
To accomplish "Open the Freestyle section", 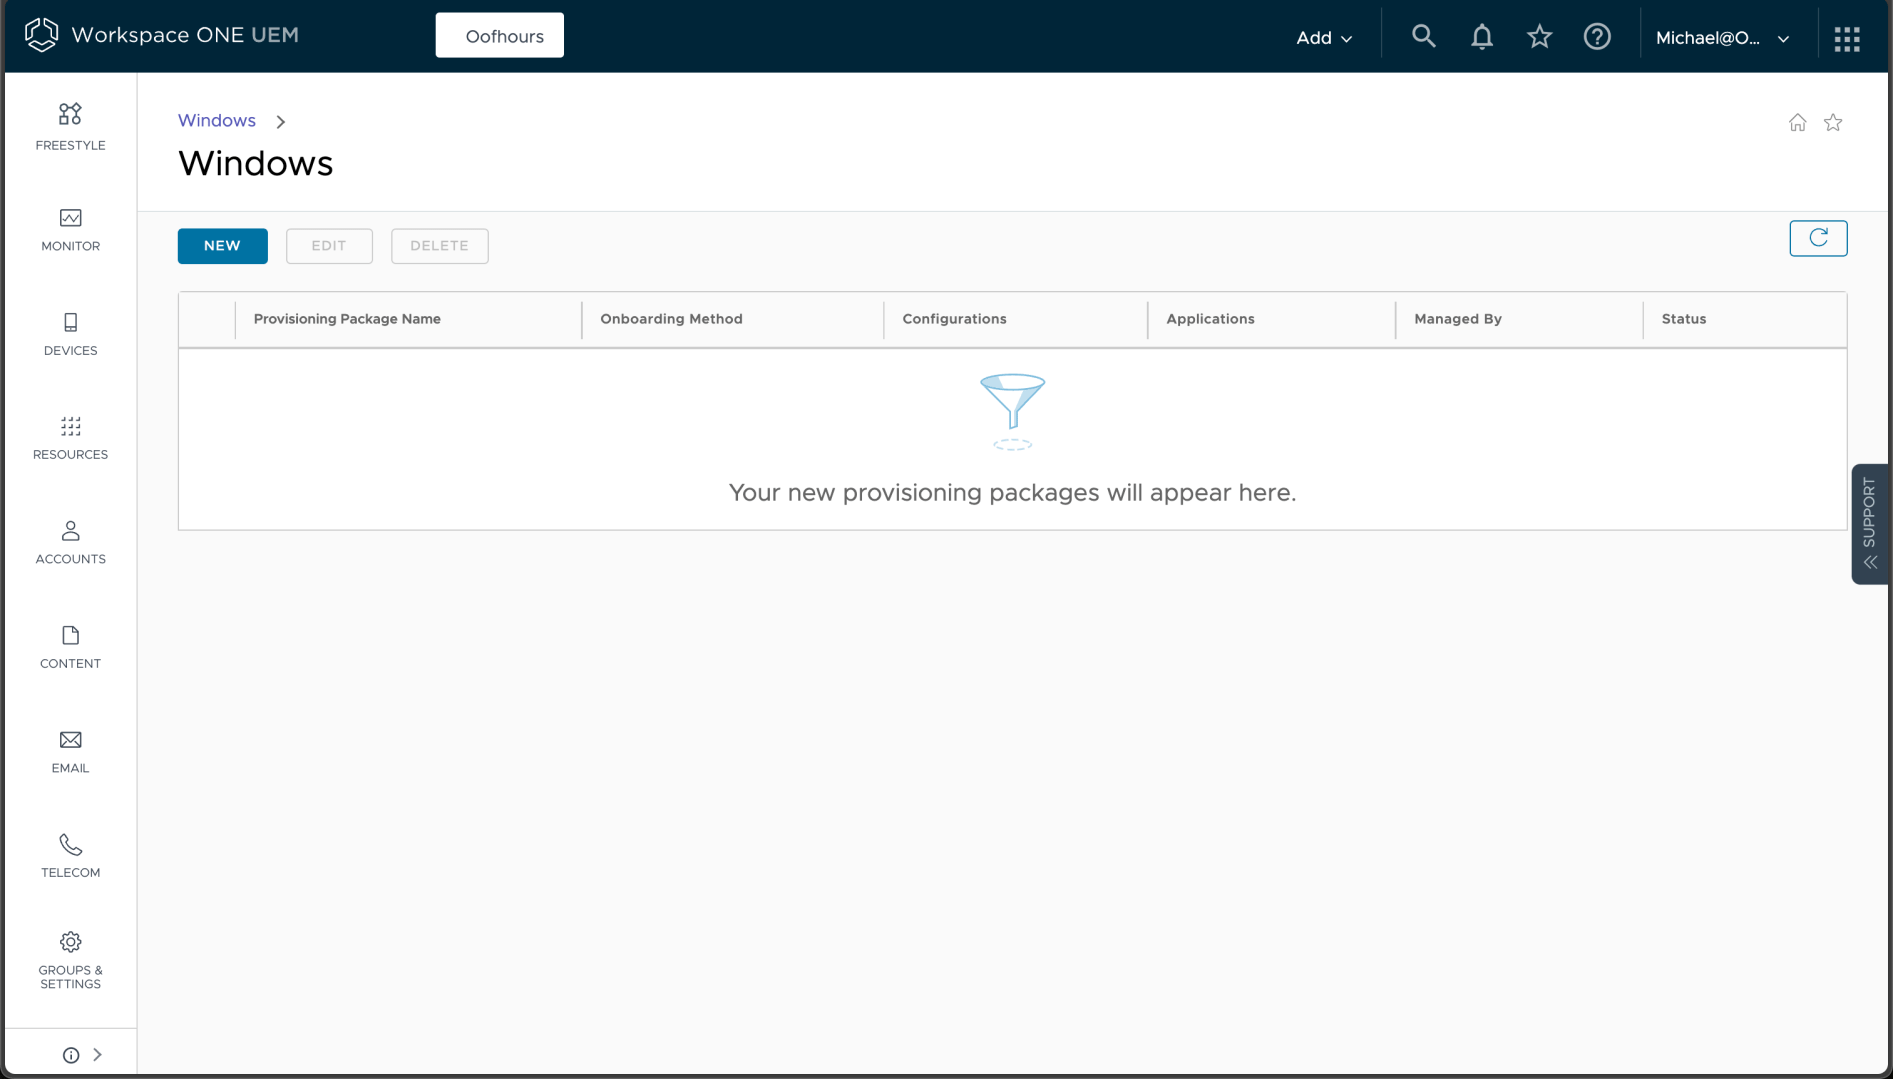I will coord(70,126).
